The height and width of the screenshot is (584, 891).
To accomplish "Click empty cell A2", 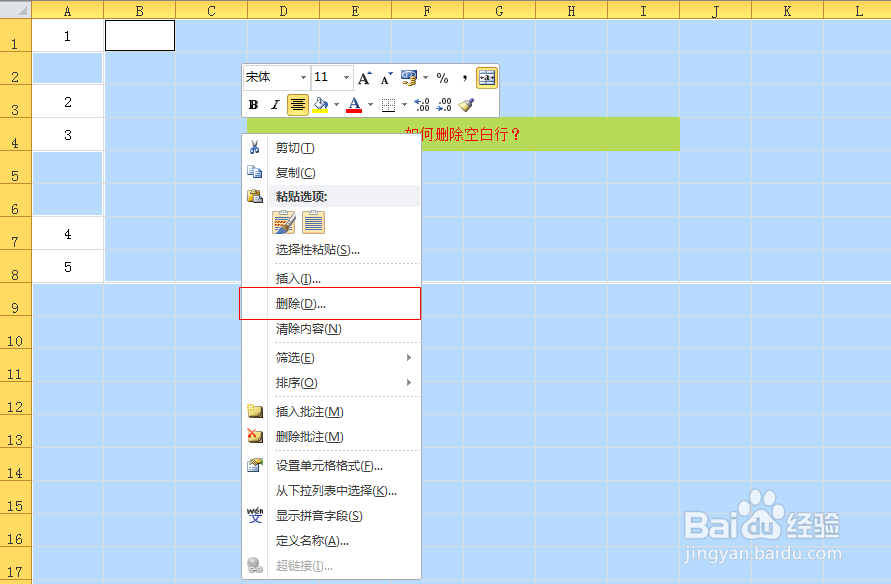I will coord(68,69).
